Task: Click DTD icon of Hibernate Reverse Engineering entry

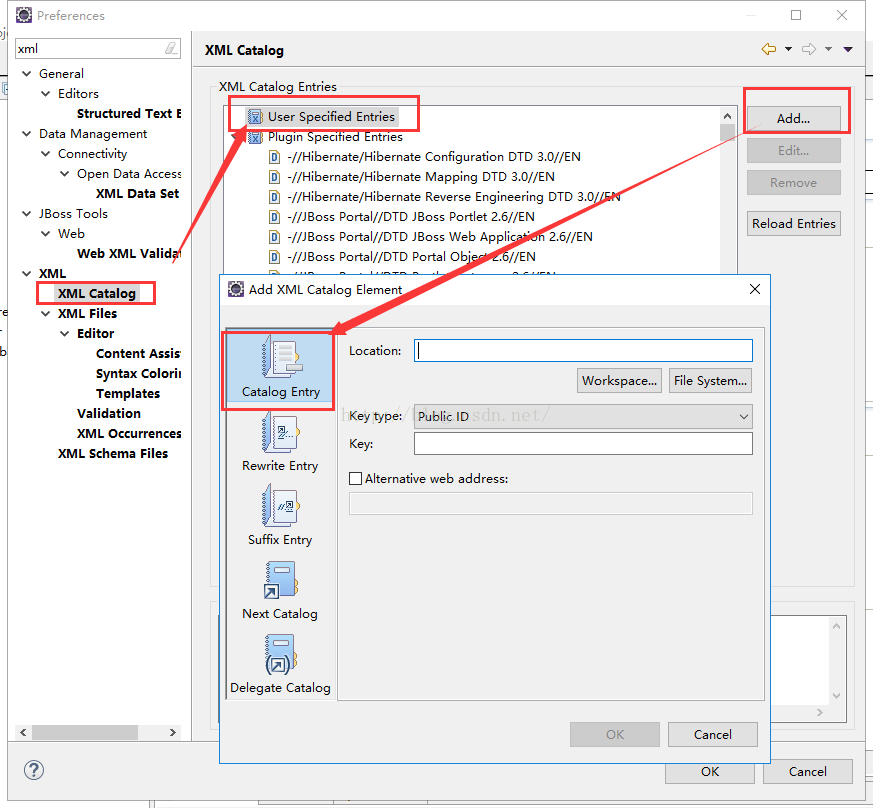Action: coord(274,197)
